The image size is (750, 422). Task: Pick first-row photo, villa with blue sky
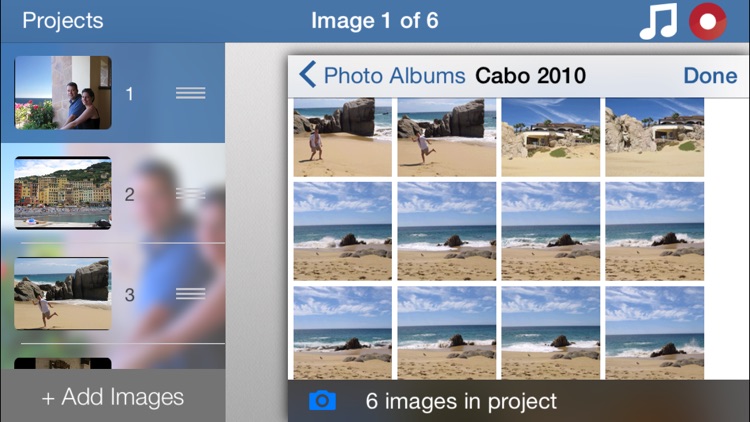551,138
